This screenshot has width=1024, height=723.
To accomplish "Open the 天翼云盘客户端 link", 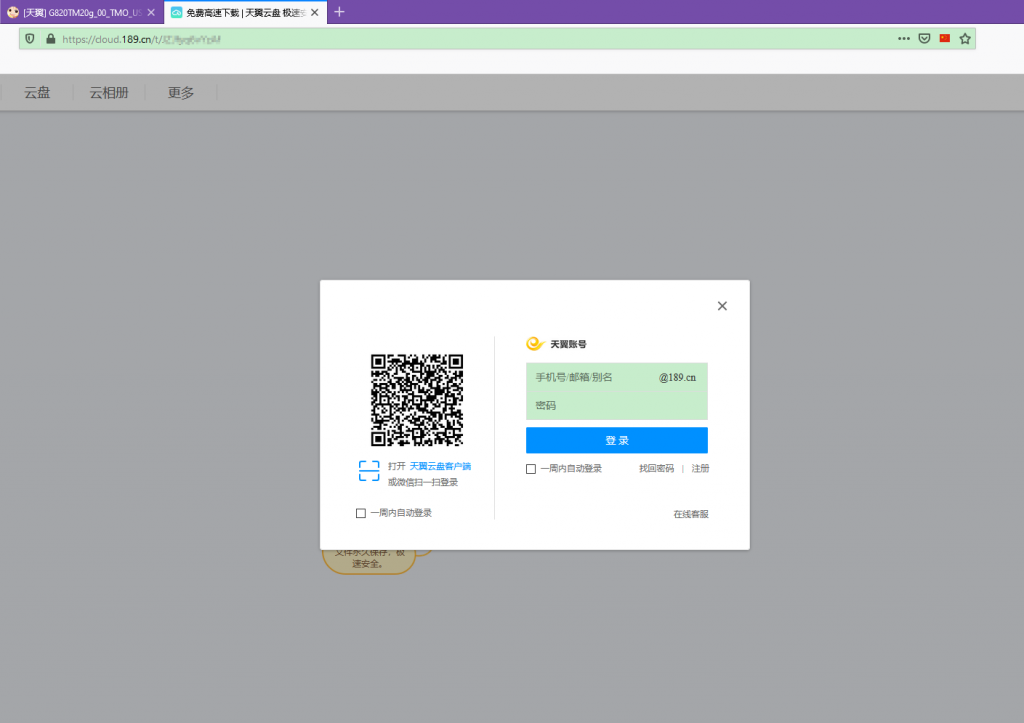I will [x=440, y=466].
